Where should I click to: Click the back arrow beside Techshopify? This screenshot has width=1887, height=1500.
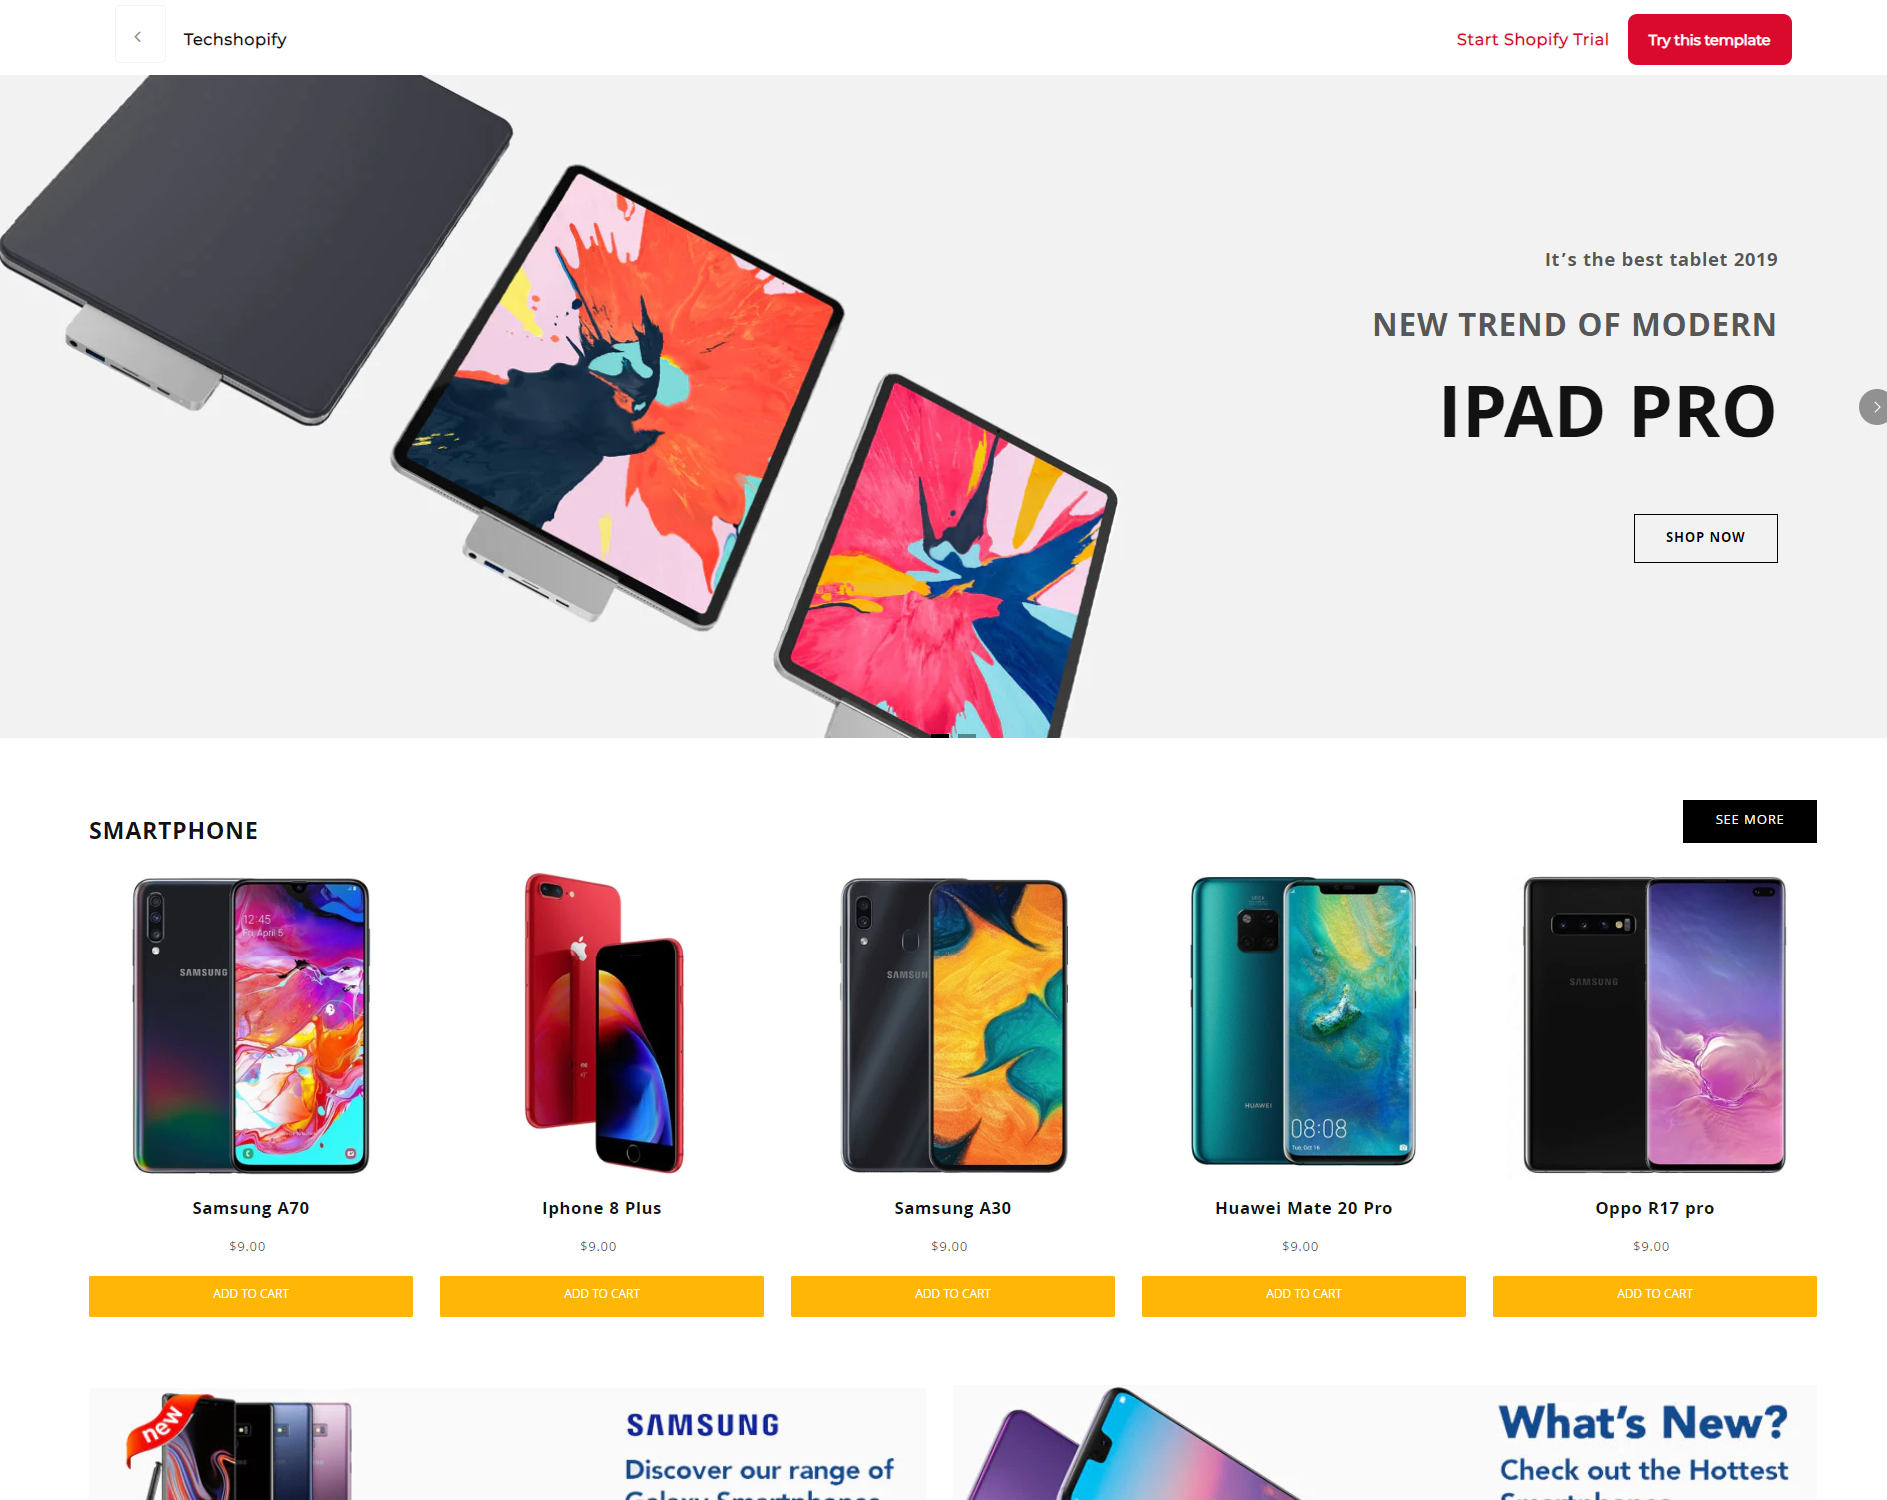[x=140, y=37]
